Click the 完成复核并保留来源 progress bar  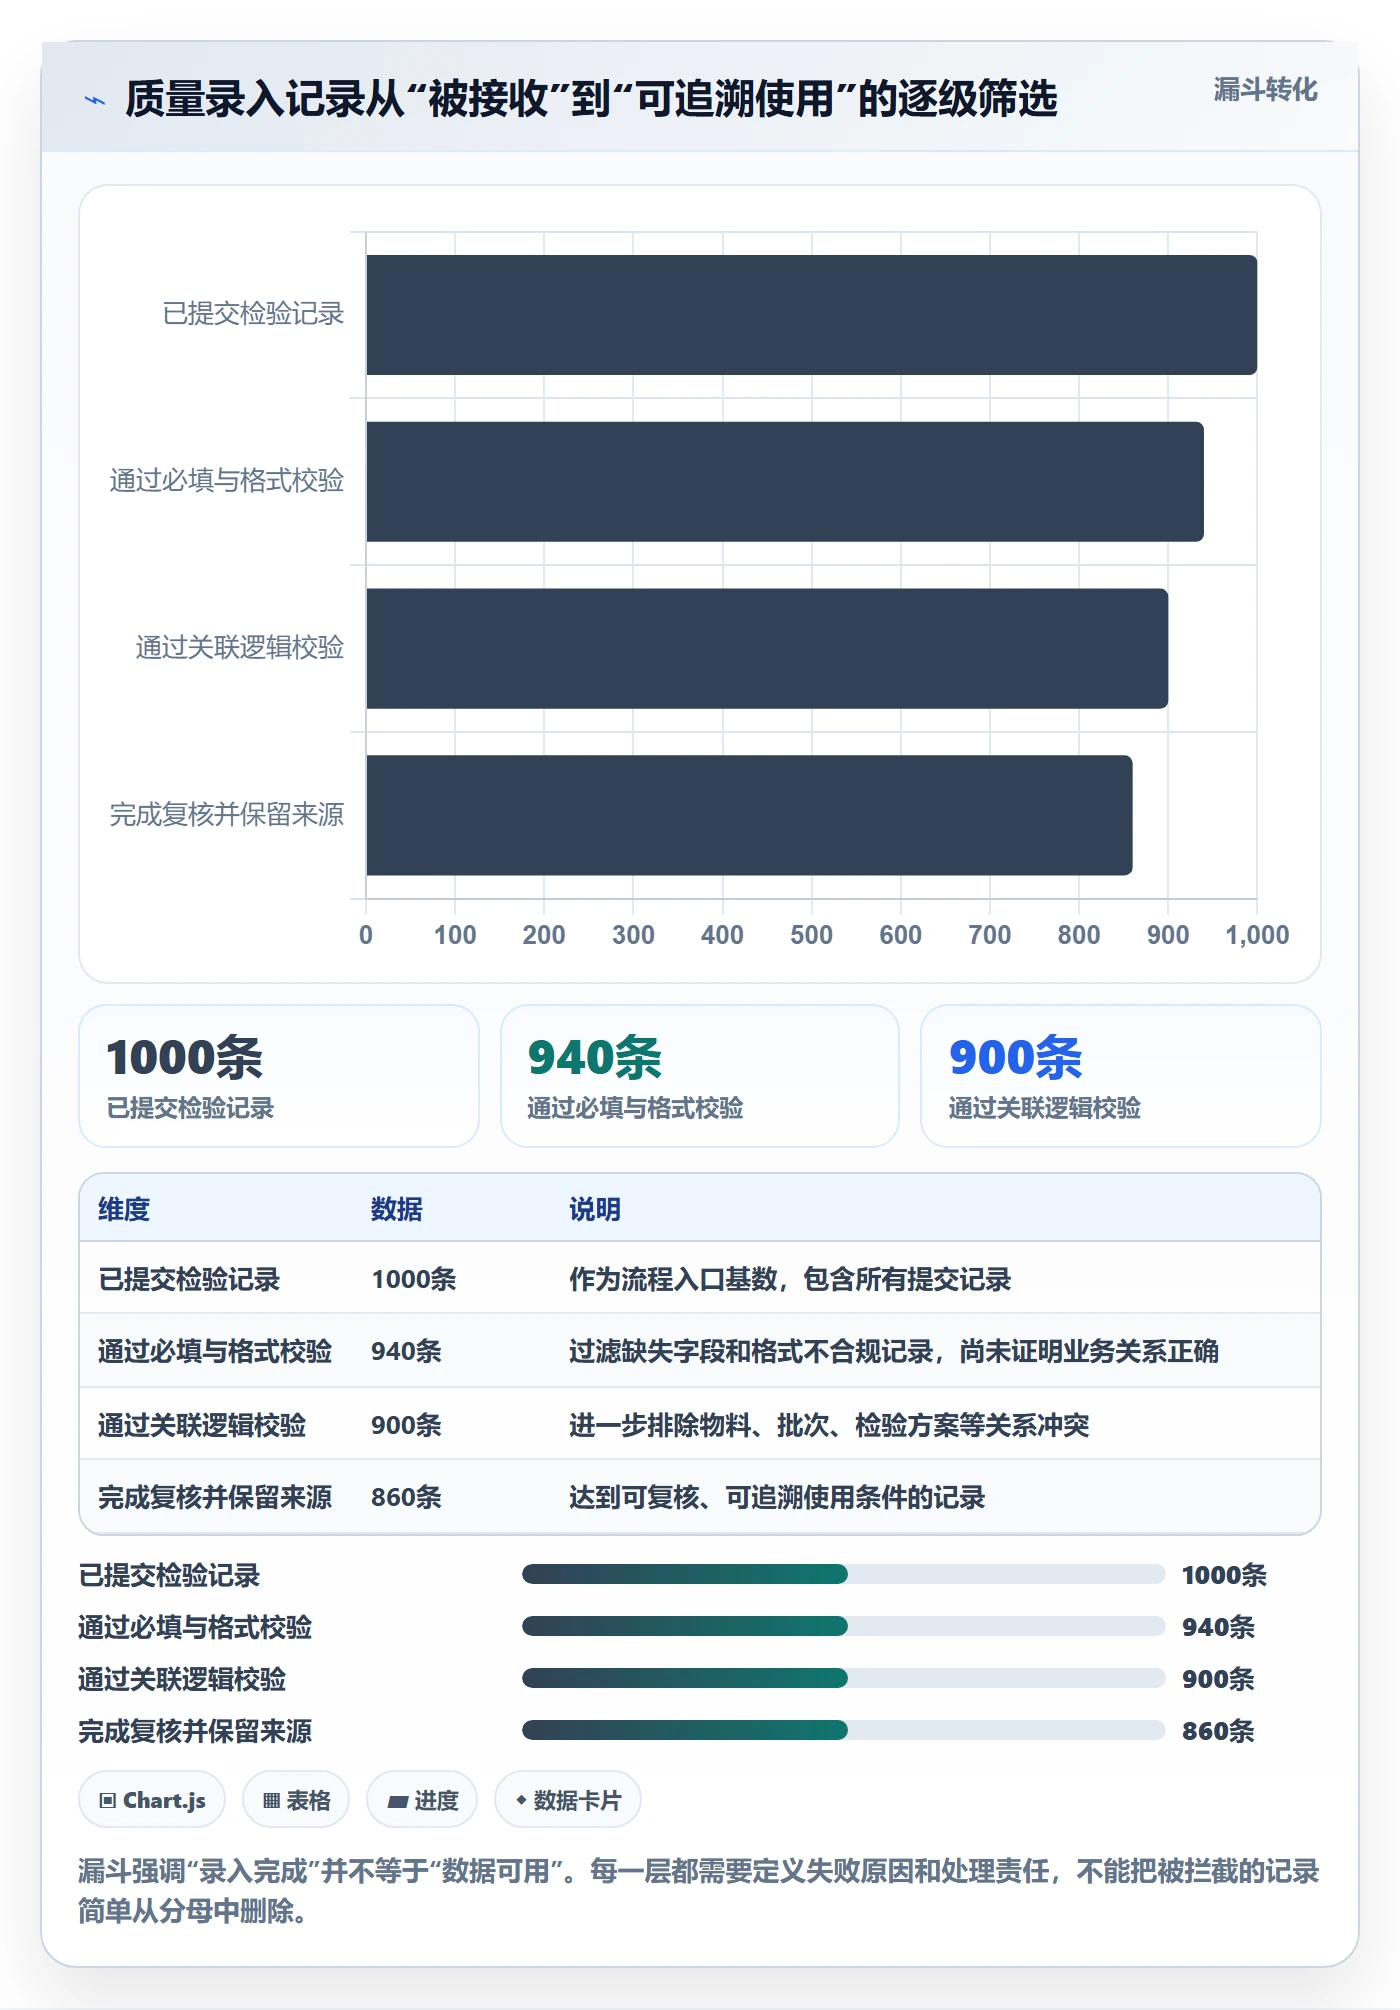[843, 1730]
